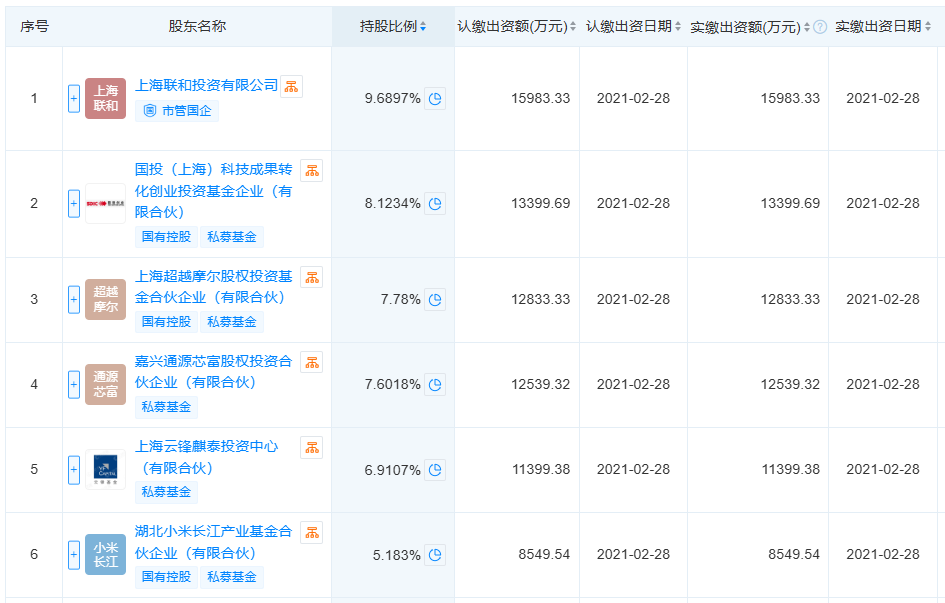This screenshot has width=945, height=603.
Task: Click pie chart icon beside 5.183%
Action: pos(435,555)
